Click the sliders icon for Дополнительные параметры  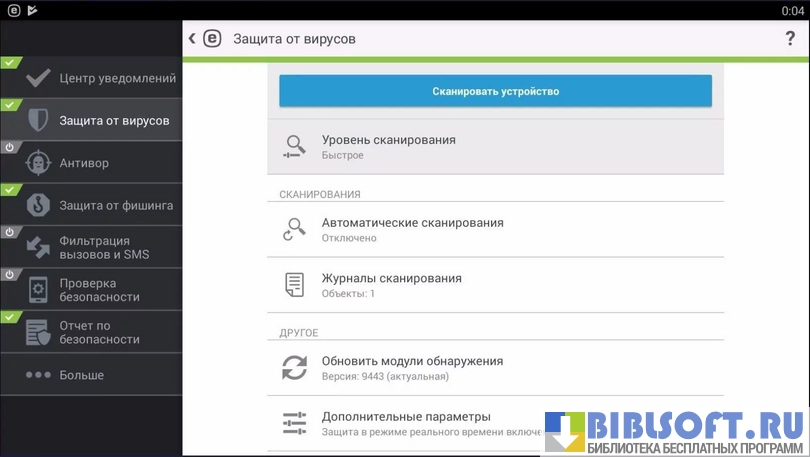294,423
